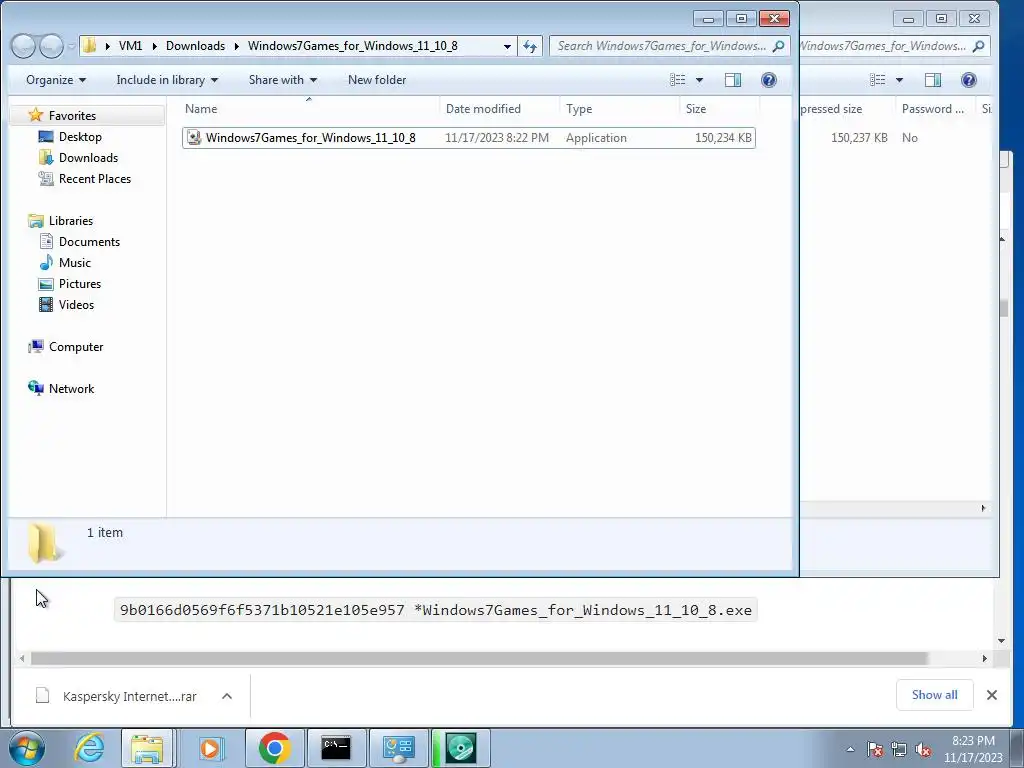The height and width of the screenshot is (768, 1024).
Task: Expand the arrow after Downloads breadcrumb
Action: [x=236, y=46]
